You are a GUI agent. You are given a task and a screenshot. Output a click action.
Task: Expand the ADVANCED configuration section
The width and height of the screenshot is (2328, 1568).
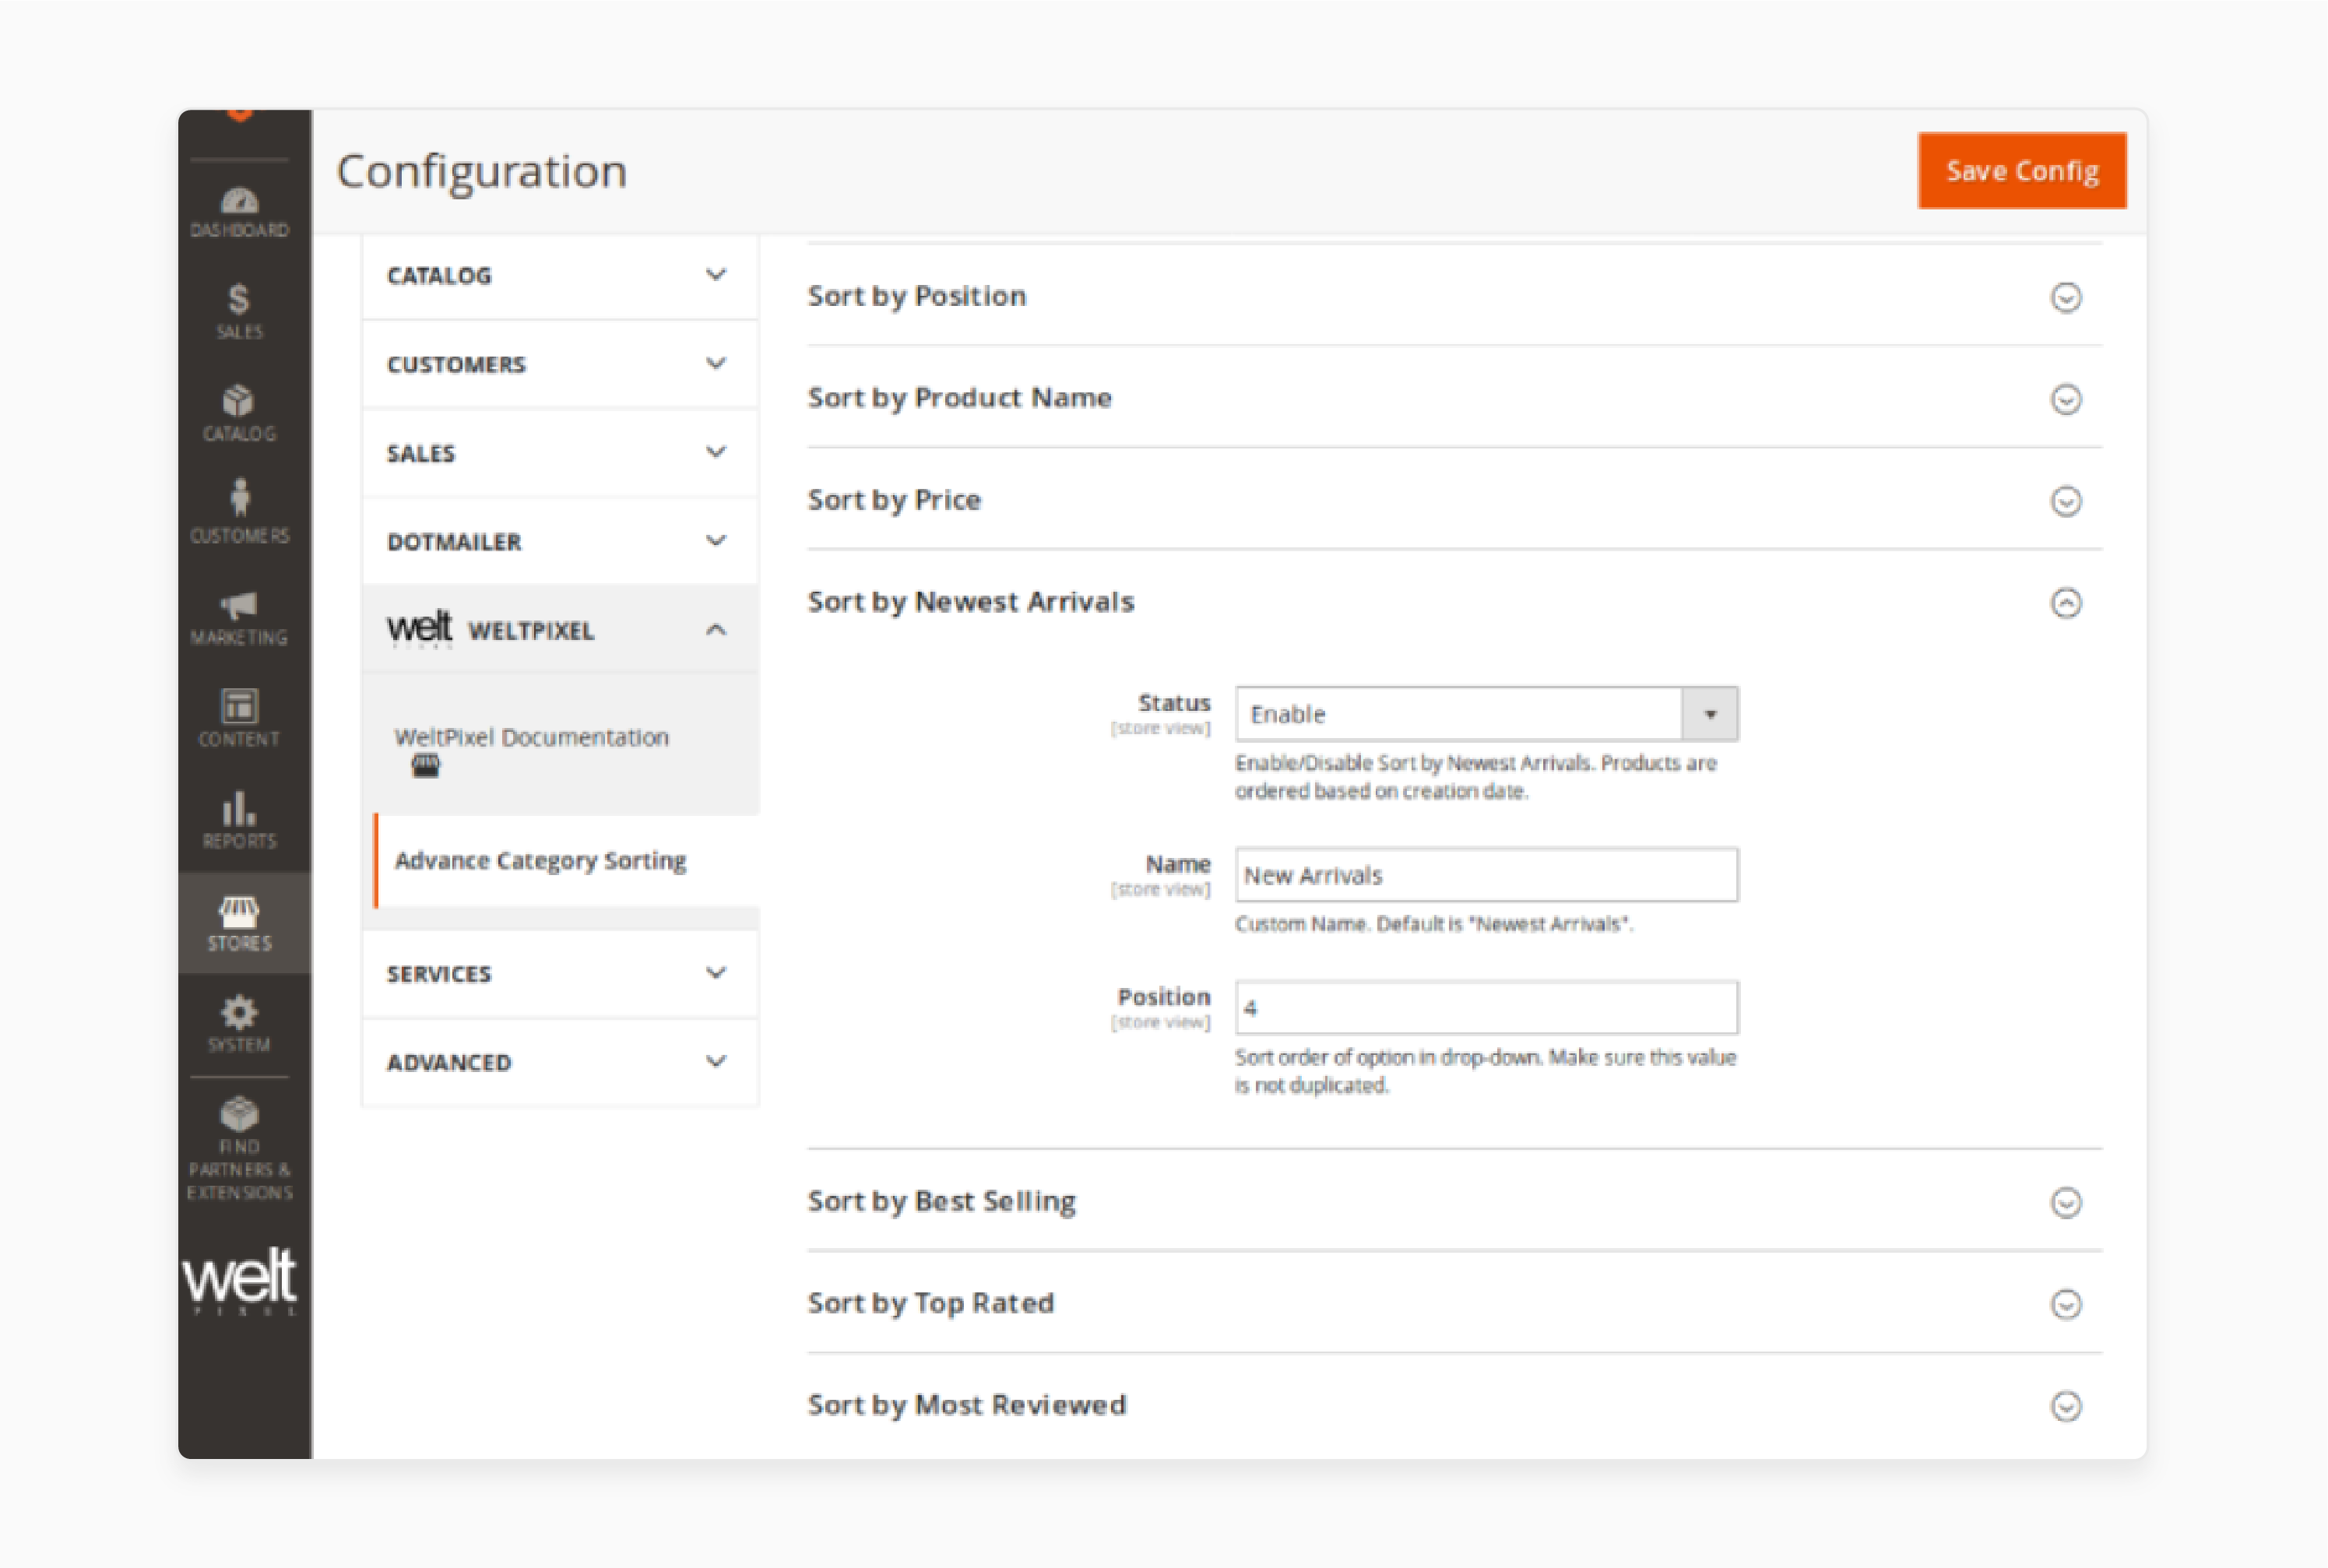[x=560, y=1062]
